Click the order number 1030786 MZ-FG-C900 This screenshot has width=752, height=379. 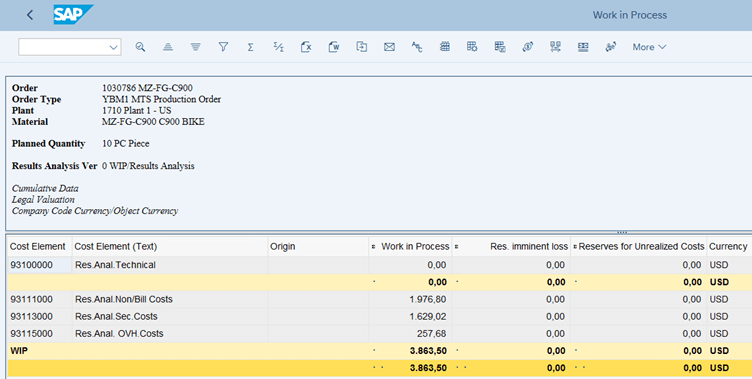coord(147,88)
